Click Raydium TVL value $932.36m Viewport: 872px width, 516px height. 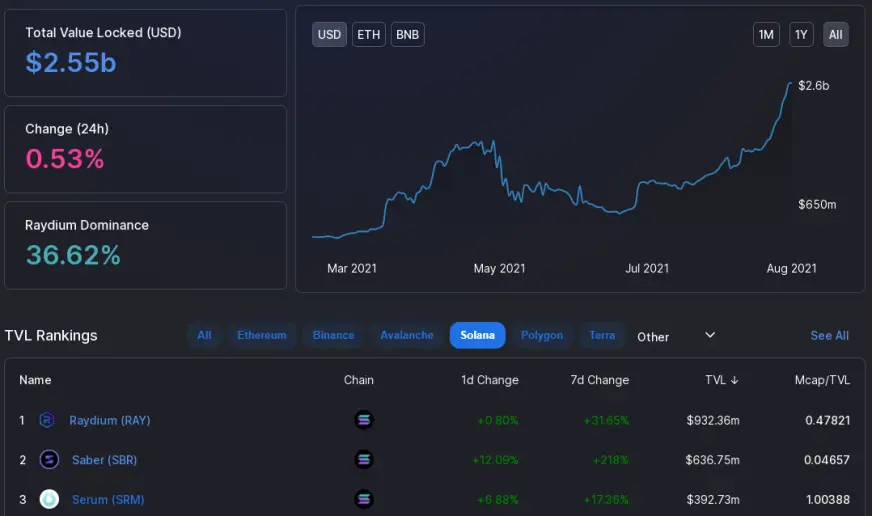pyautogui.click(x=713, y=420)
